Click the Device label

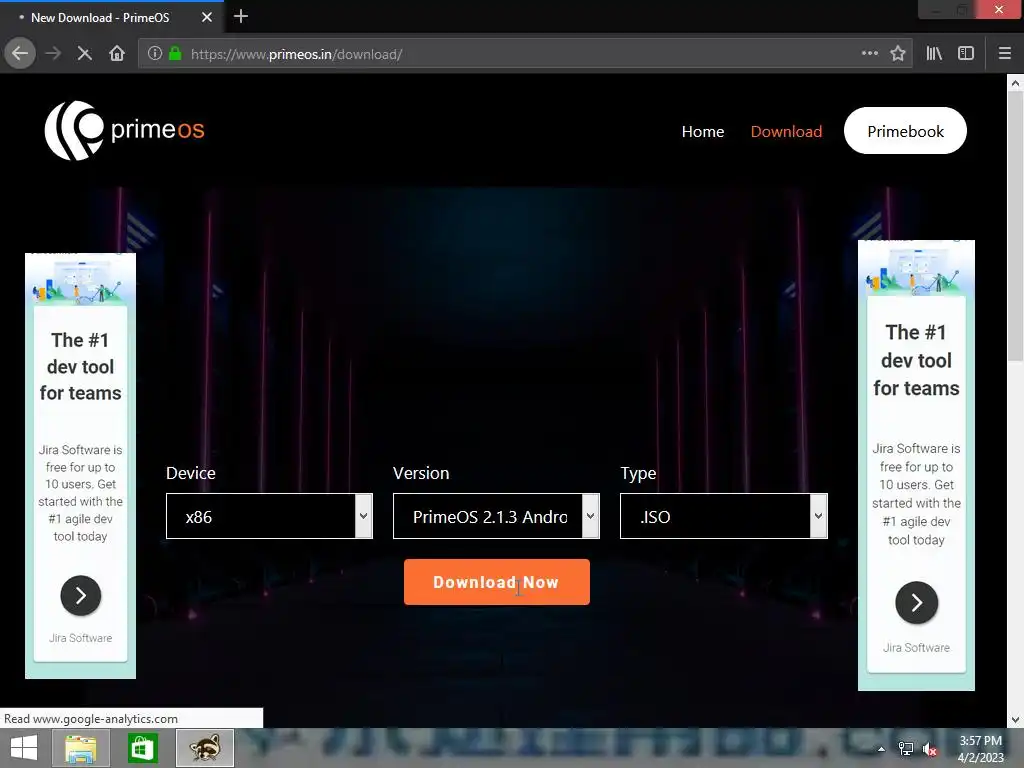click(x=191, y=473)
